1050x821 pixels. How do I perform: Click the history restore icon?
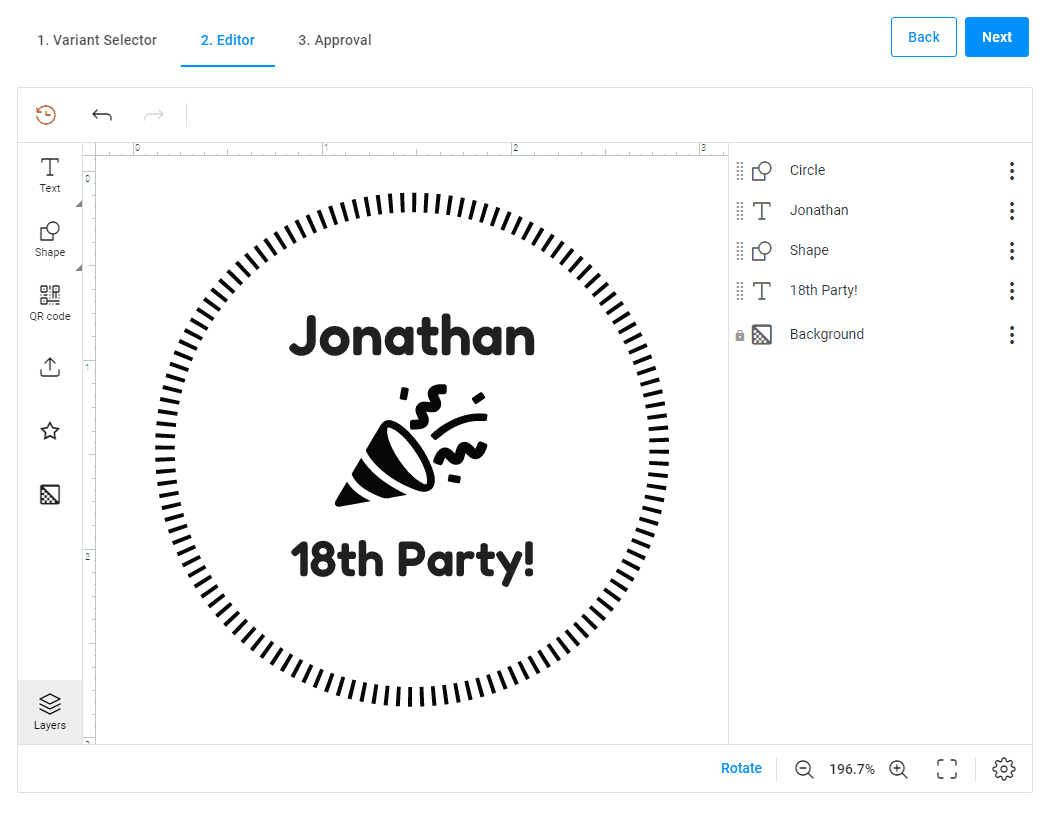point(46,115)
